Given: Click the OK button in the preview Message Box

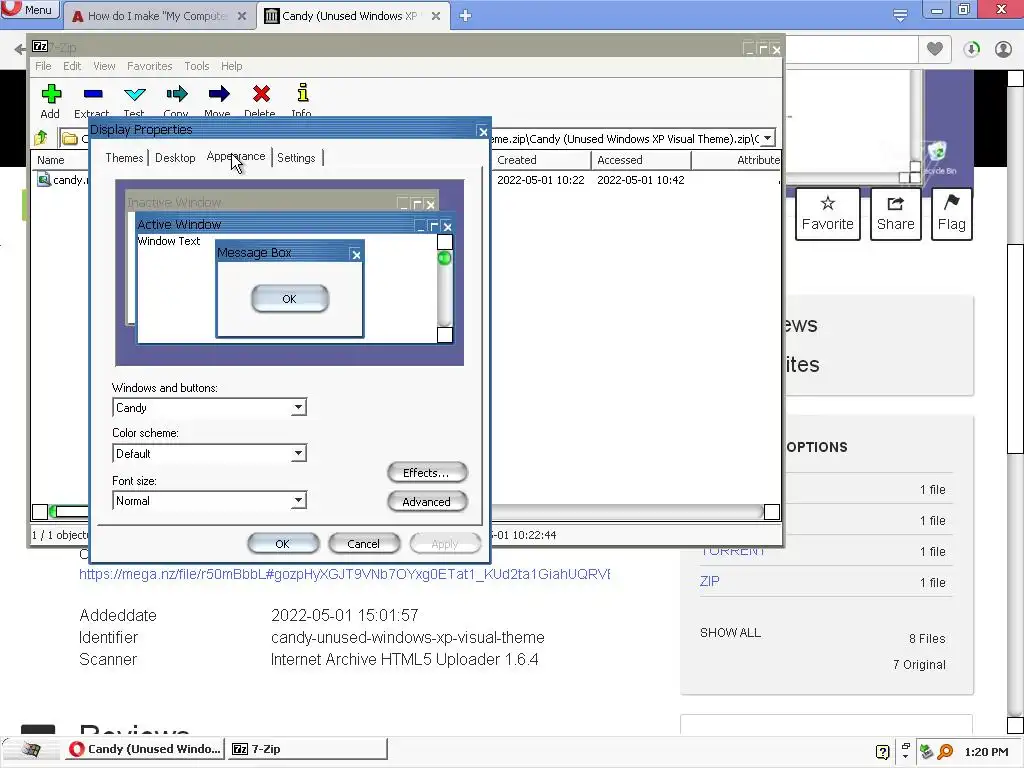Looking at the screenshot, I should pyautogui.click(x=290, y=298).
